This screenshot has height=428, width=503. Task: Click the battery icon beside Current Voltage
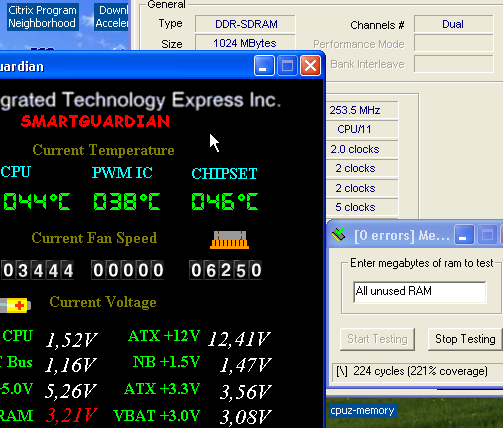pyautogui.click(x=15, y=305)
